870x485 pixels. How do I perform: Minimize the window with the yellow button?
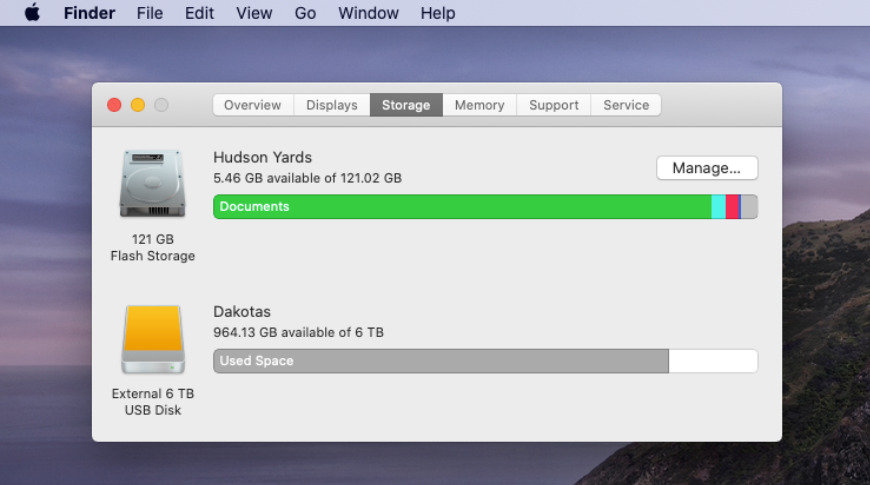pos(138,105)
